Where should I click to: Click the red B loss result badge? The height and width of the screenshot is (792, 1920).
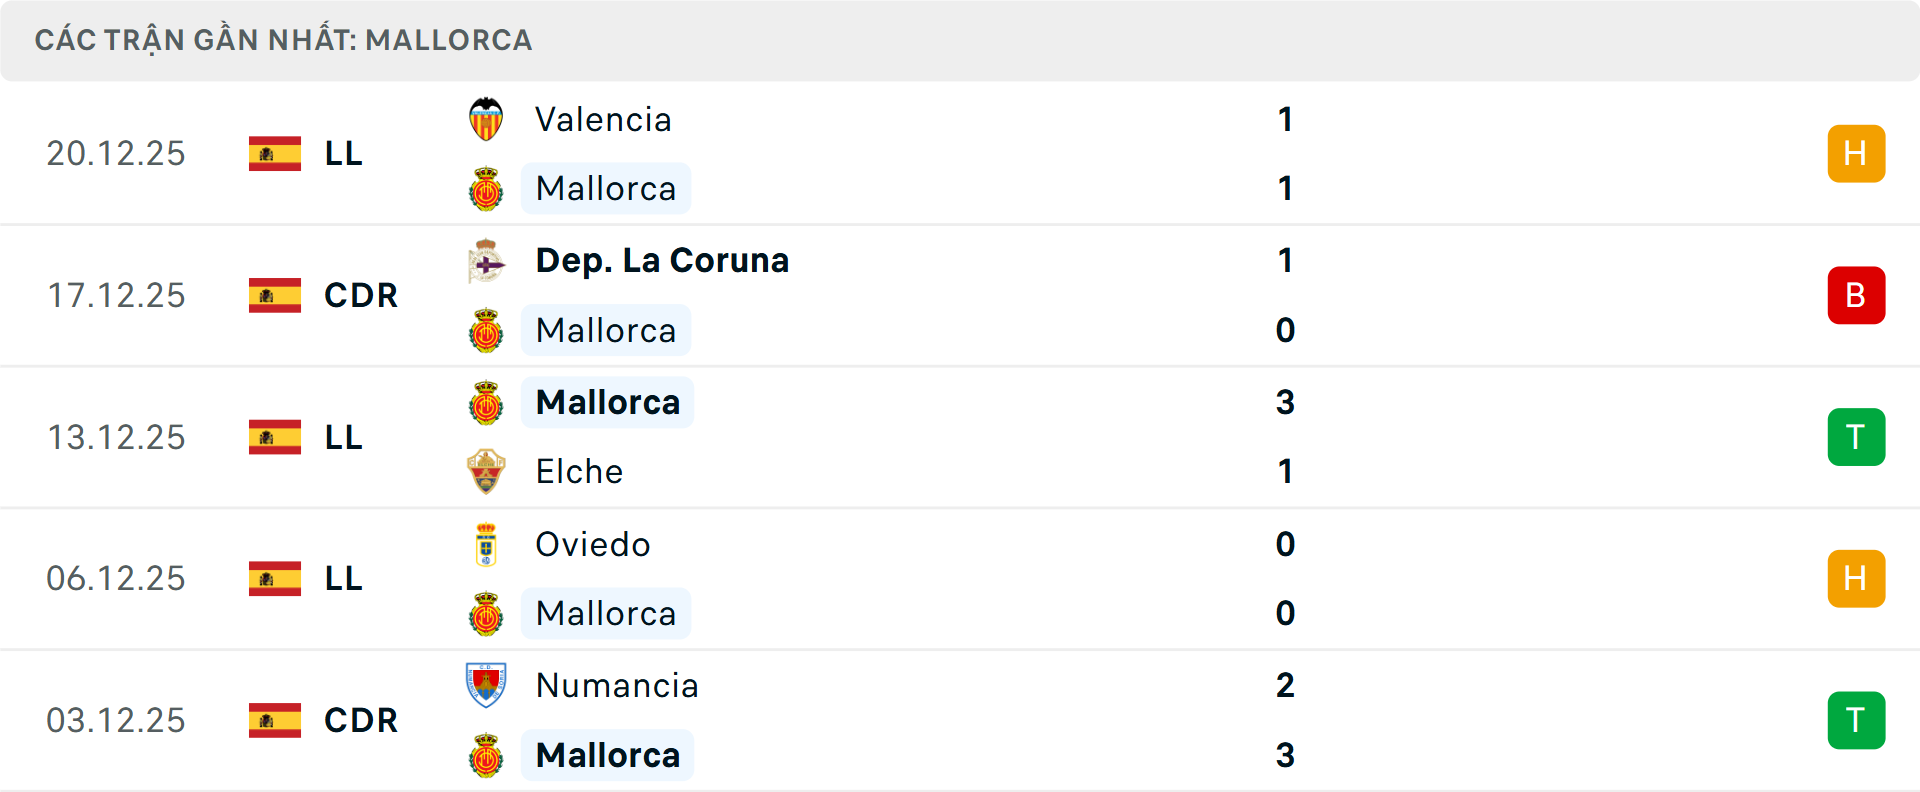[1856, 296]
